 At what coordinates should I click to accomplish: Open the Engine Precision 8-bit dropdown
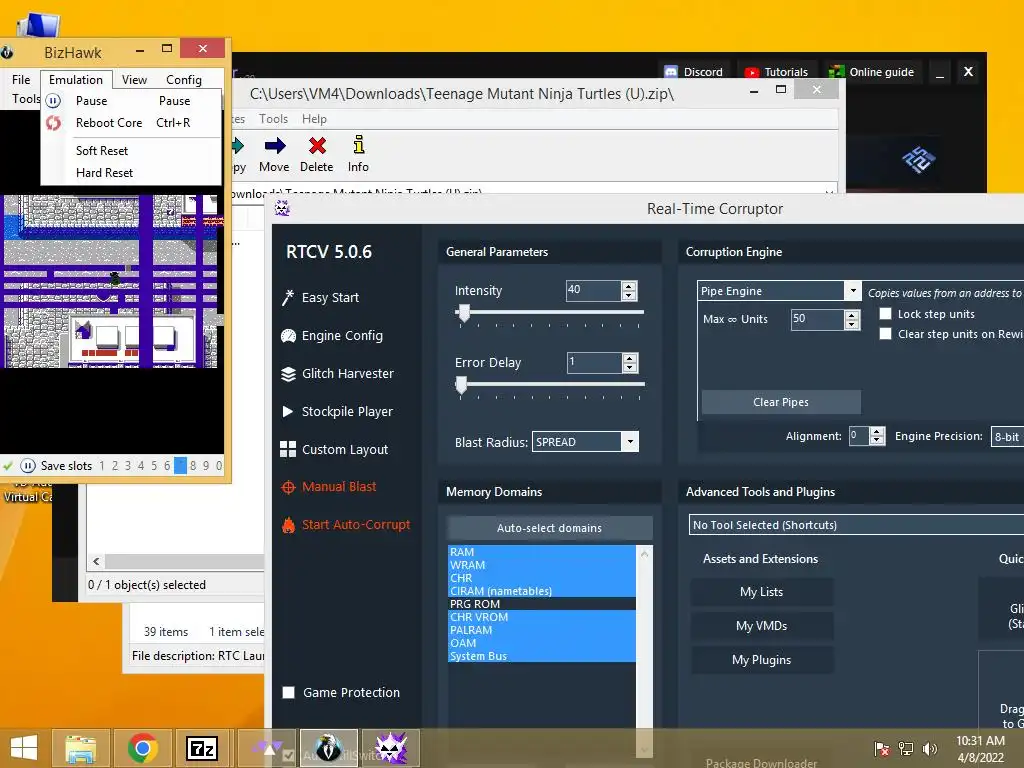(1007, 437)
